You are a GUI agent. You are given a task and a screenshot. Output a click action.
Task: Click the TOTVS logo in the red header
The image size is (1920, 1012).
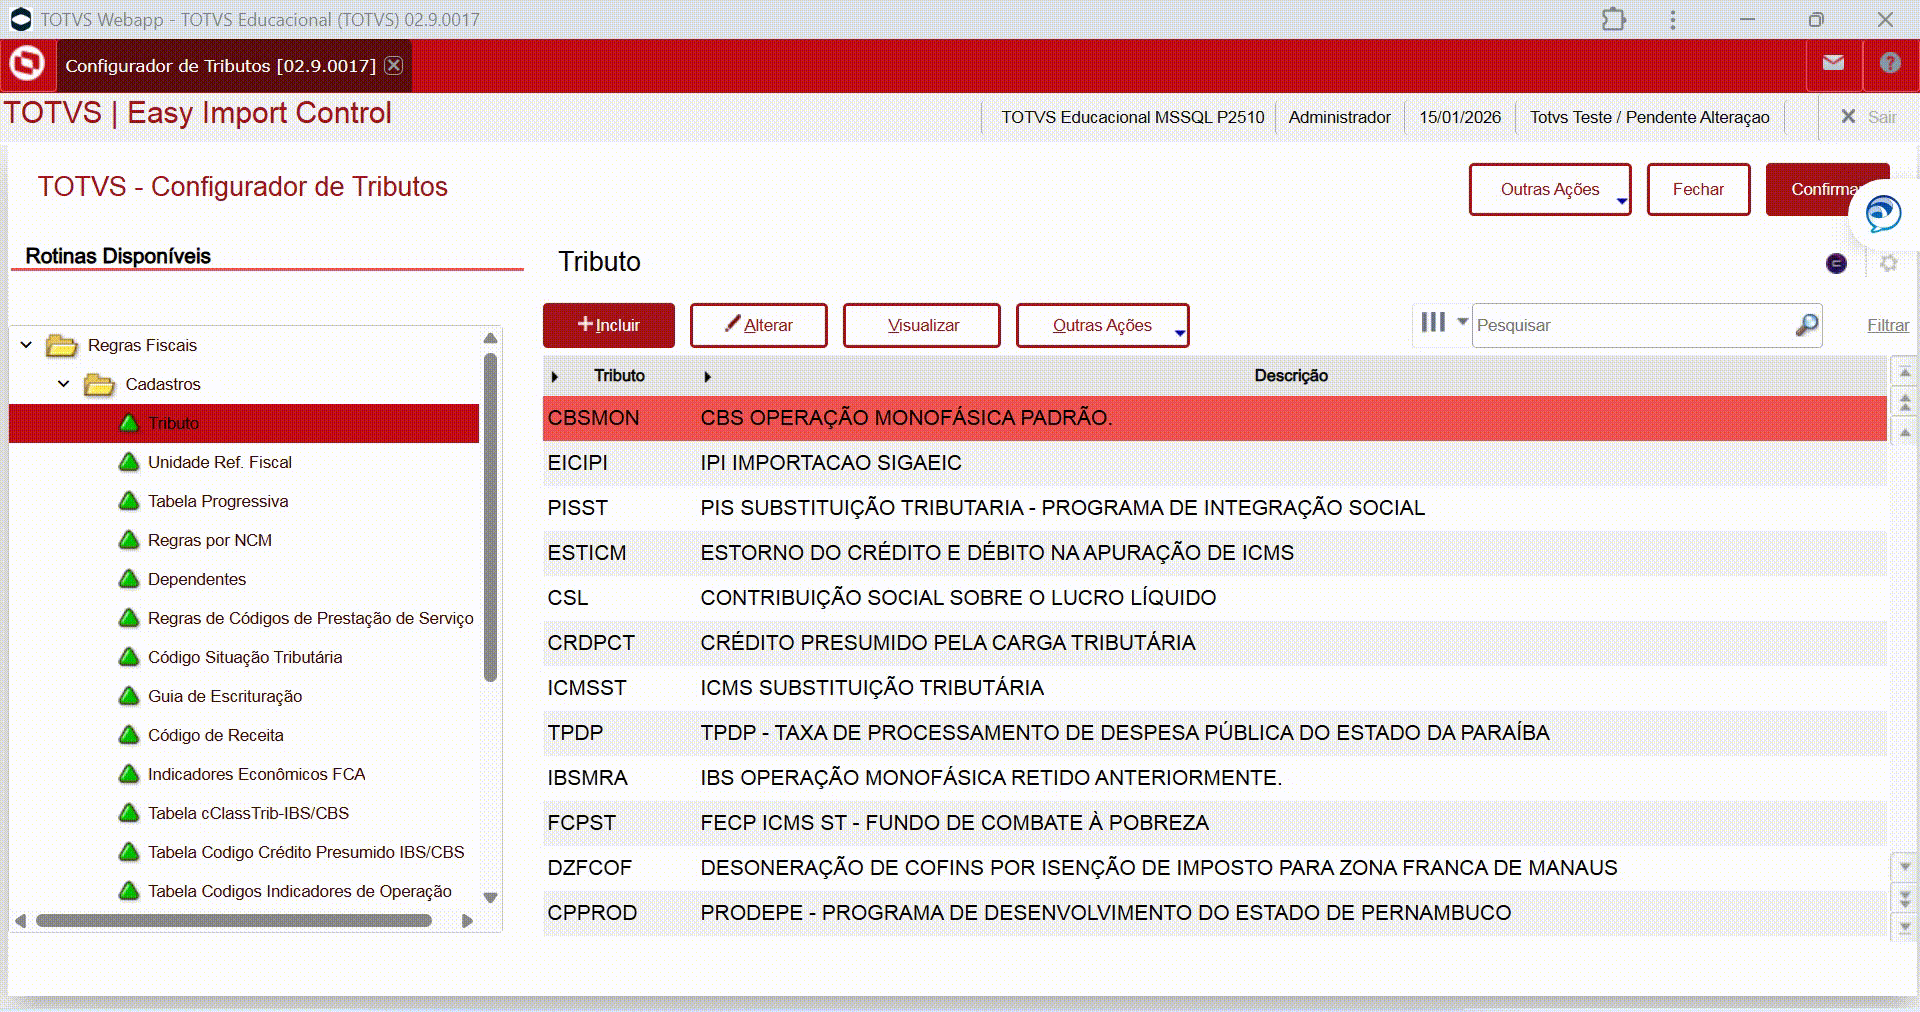tap(27, 64)
